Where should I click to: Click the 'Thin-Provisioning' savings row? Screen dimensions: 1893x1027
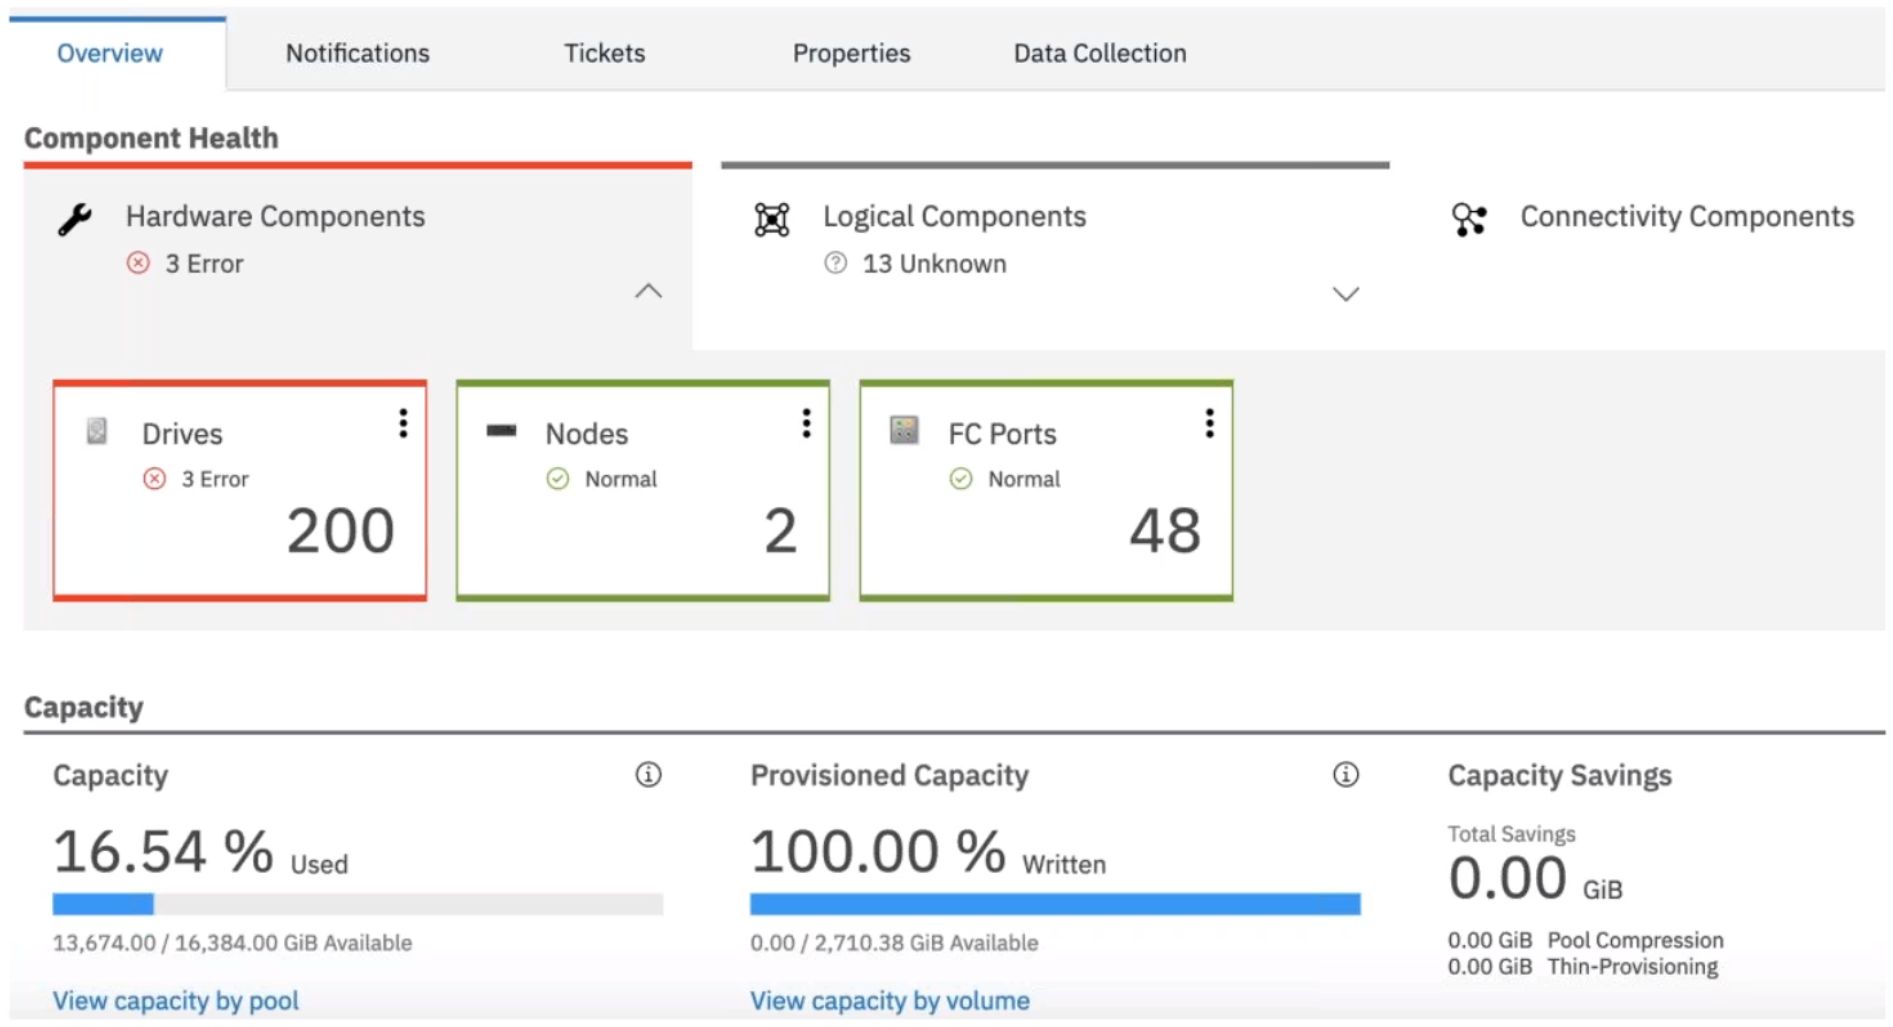(1583, 966)
